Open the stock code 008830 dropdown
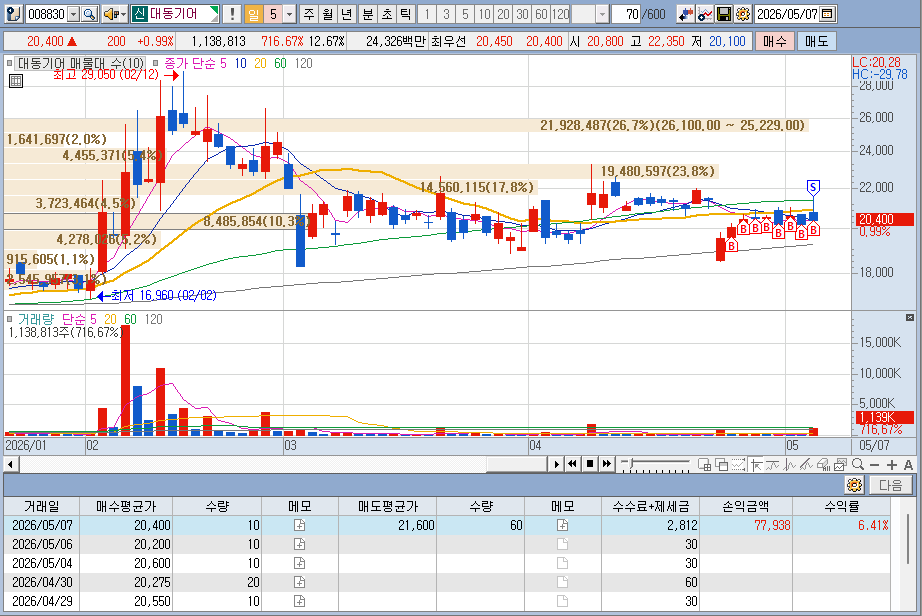Image resolution: width=922 pixels, height=616 pixels. pos(74,14)
